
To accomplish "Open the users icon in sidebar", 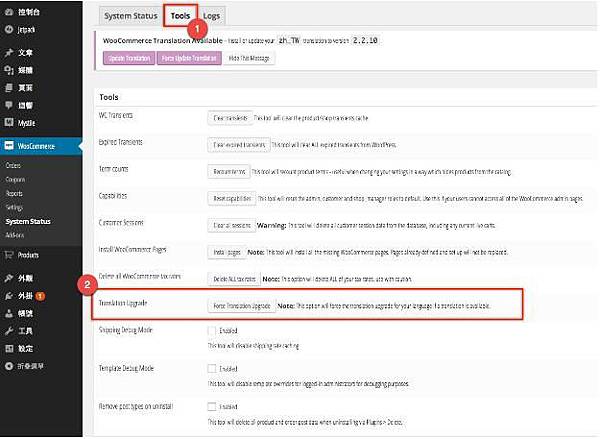I will point(9,313).
